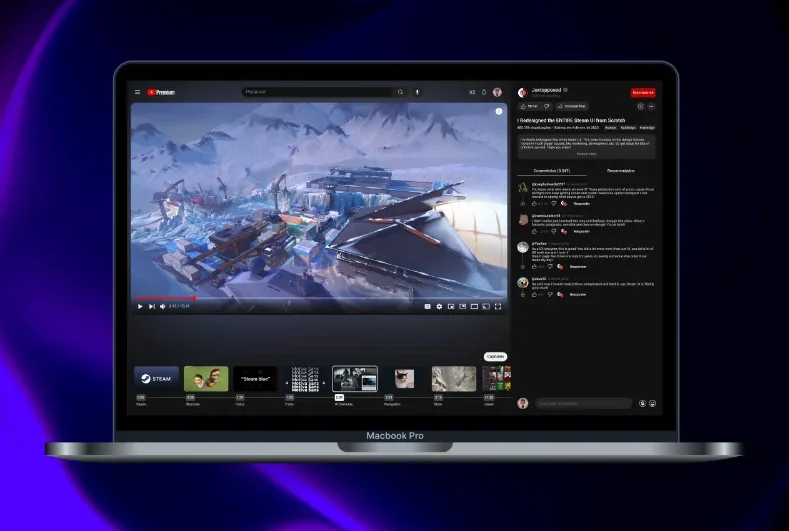
Task: Play the video
Action: point(140,306)
